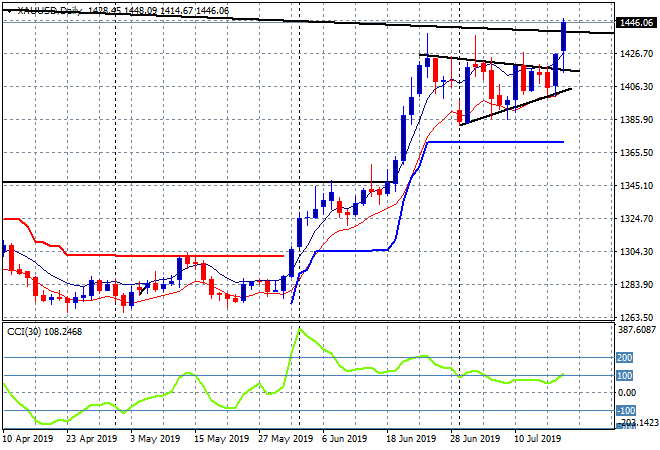Click date label 10 Jul 2019
This screenshot has height=450, width=660.
[x=538, y=439]
